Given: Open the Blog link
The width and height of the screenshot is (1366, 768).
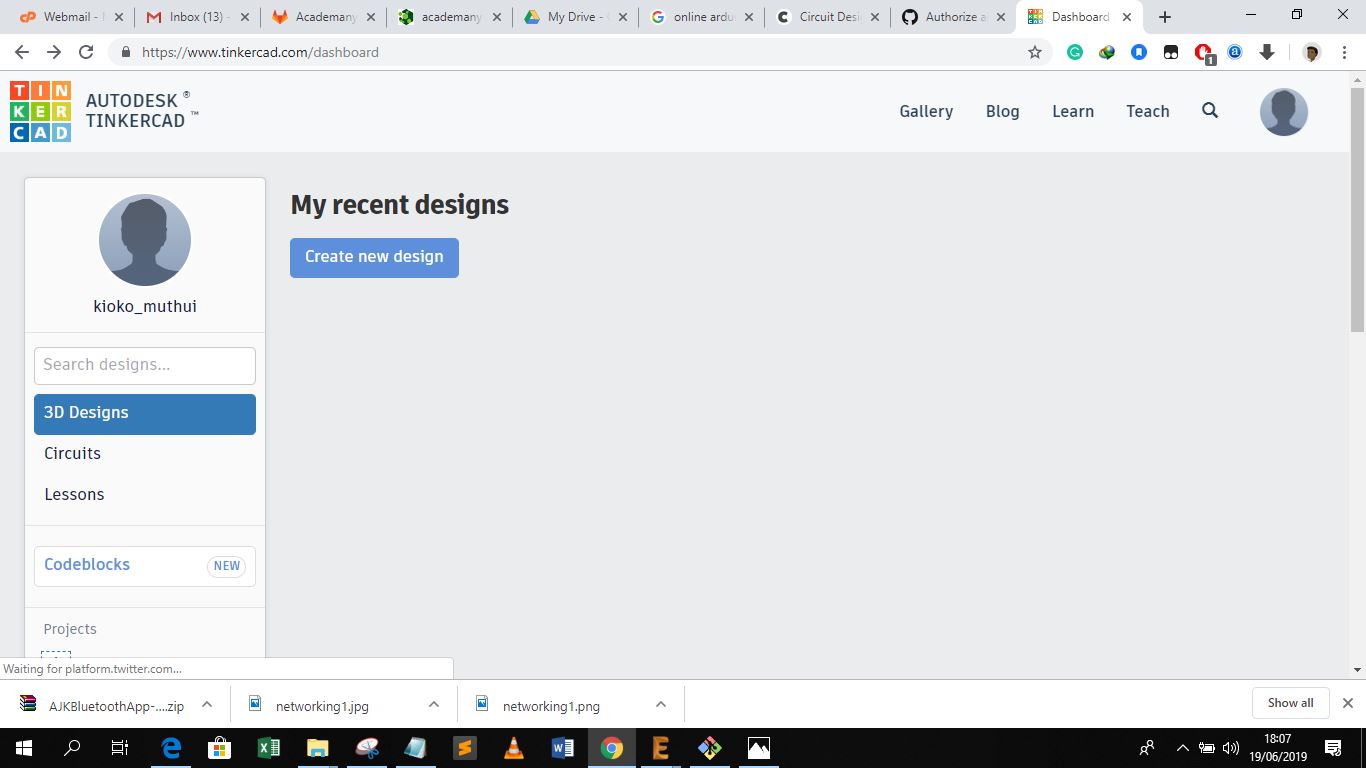Looking at the screenshot, I should click(x=1002, y=111).
